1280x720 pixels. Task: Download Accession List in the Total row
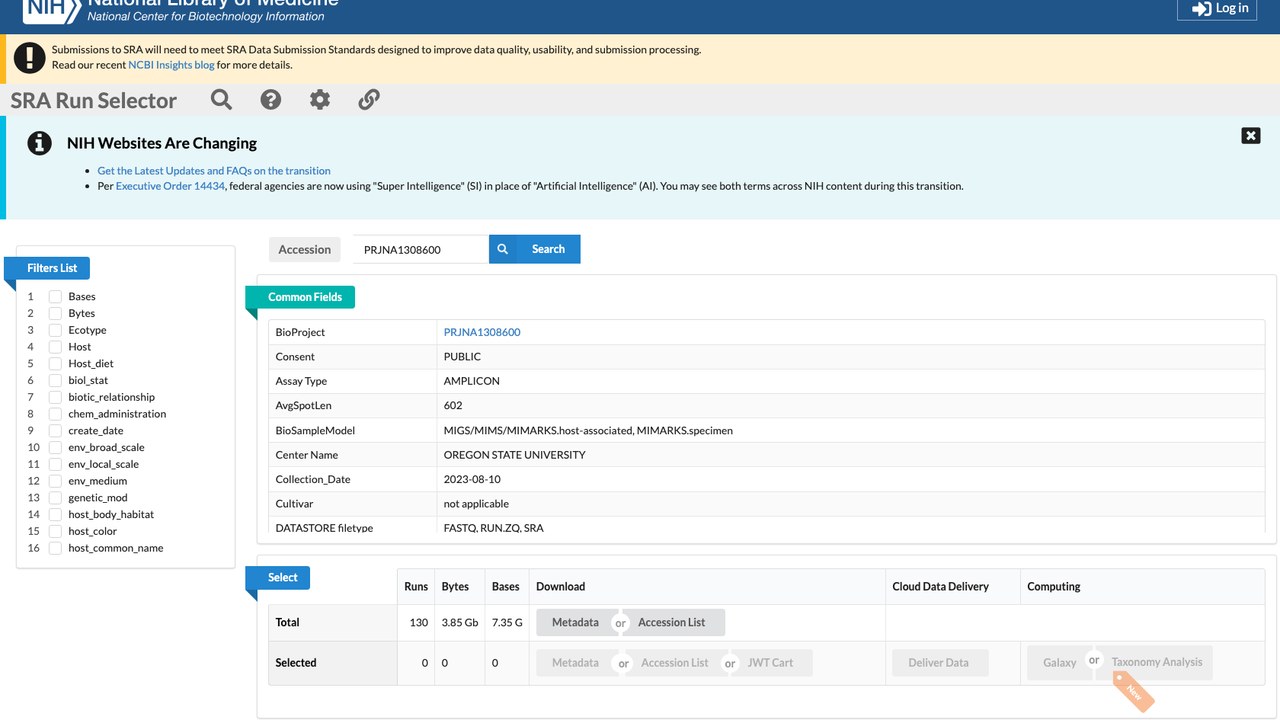point(672,622)
